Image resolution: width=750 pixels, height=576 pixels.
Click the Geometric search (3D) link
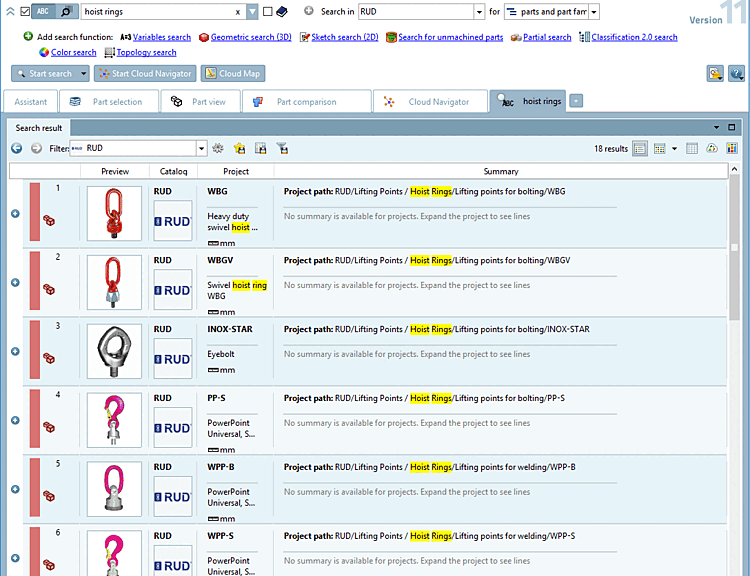coord(251,37)
